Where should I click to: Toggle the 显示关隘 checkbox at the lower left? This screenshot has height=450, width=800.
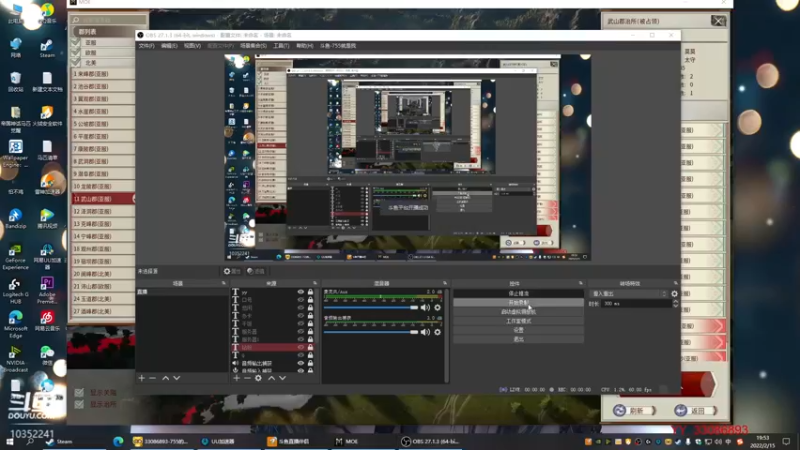tap(79, 392)
